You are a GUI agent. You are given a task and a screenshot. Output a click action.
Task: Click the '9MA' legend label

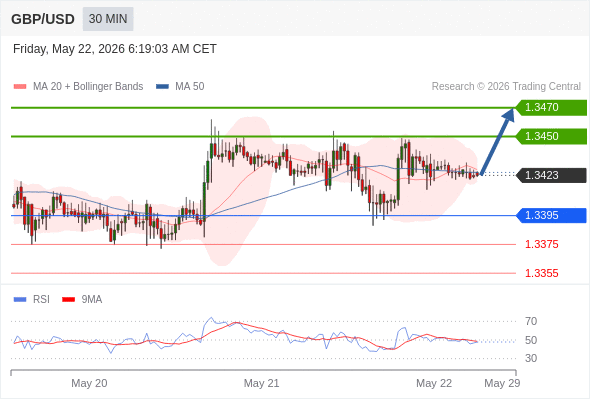point(92,300)
